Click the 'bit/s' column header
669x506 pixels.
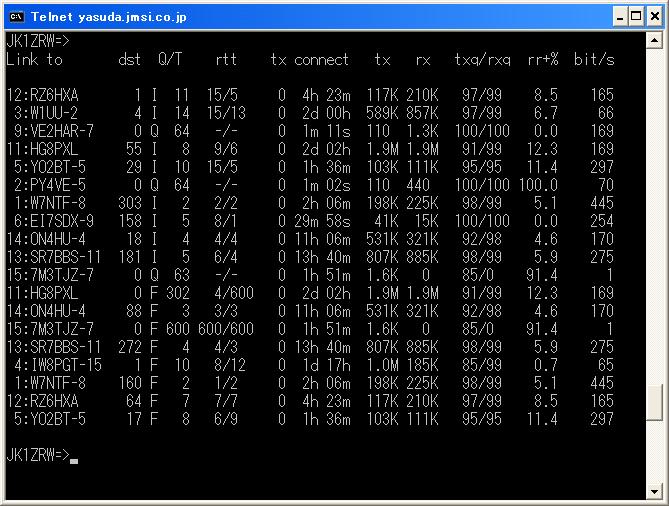pyautogui.click(x=594, y=59)
